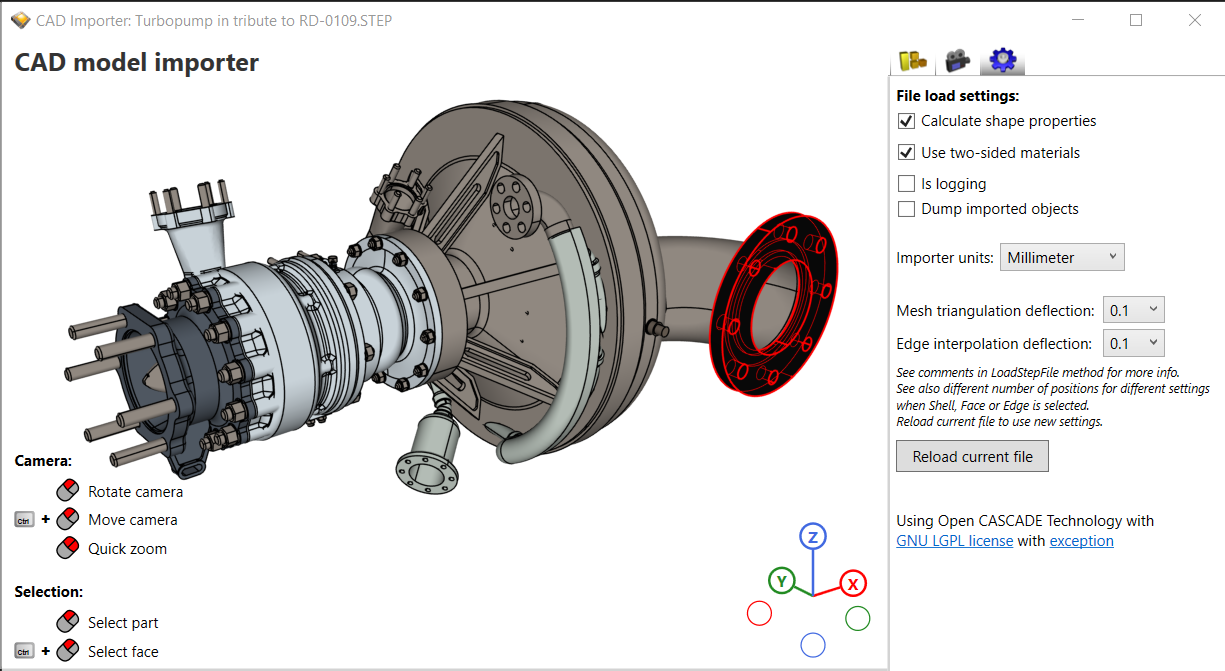Expand Edge interpolation deflection dropdown
The height and width of the screenshot is (671, 1225).
(1133, 343)
